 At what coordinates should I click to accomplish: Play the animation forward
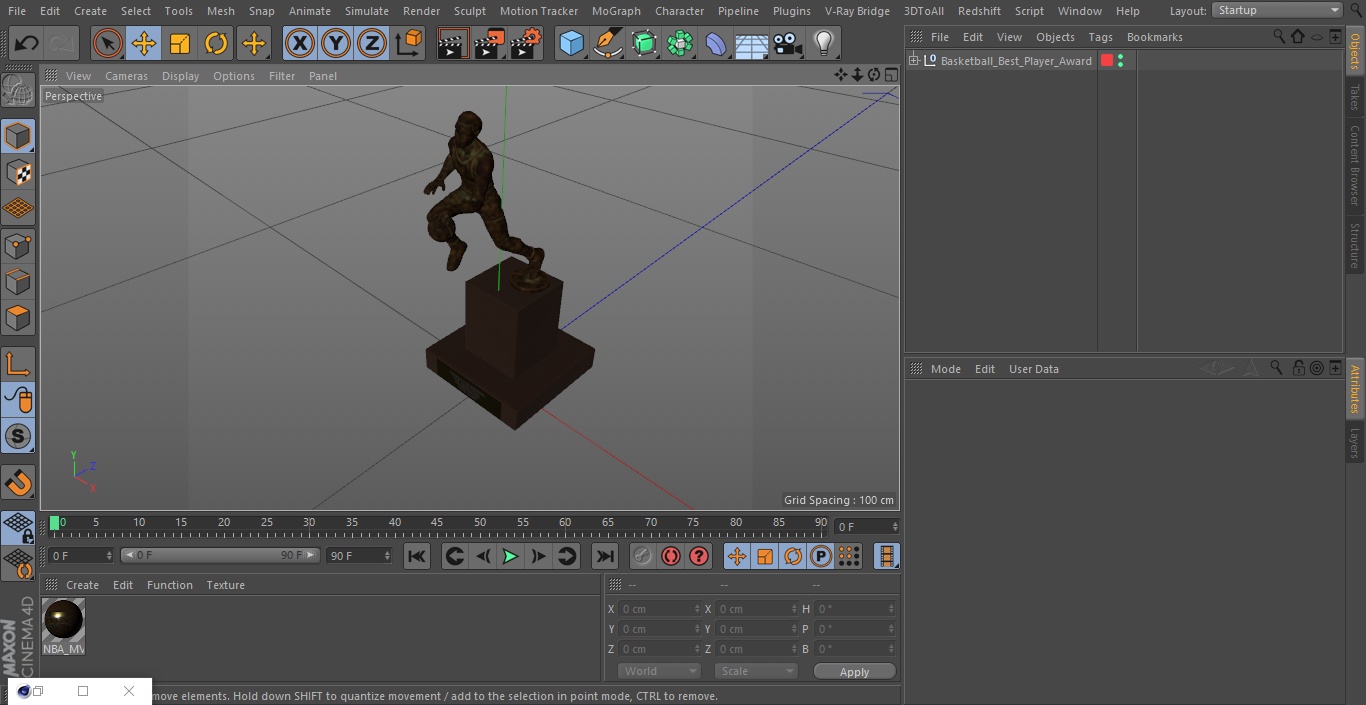tap(510, 556)
